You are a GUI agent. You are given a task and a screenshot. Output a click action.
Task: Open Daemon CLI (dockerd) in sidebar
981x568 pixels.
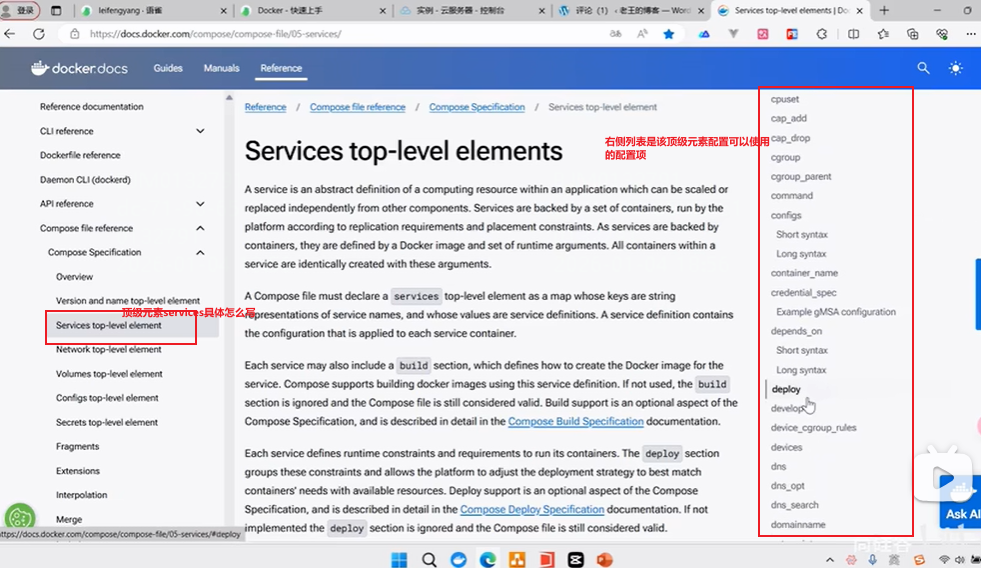pos(85,180)
